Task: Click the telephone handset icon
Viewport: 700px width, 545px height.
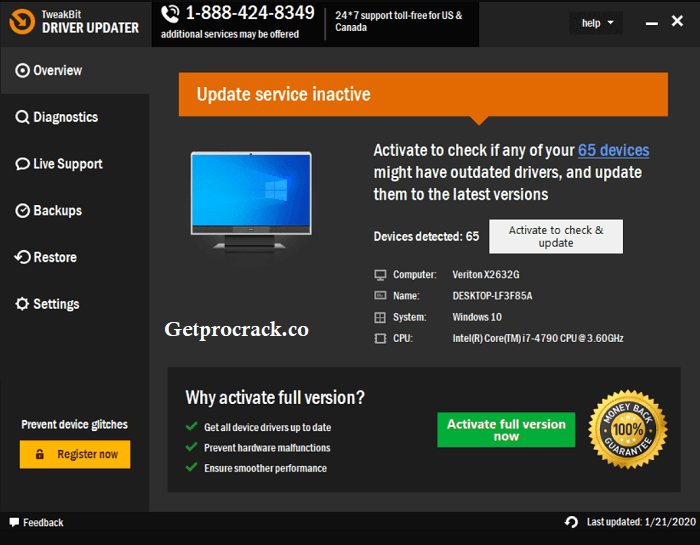Action: click(x=170, y=14)
